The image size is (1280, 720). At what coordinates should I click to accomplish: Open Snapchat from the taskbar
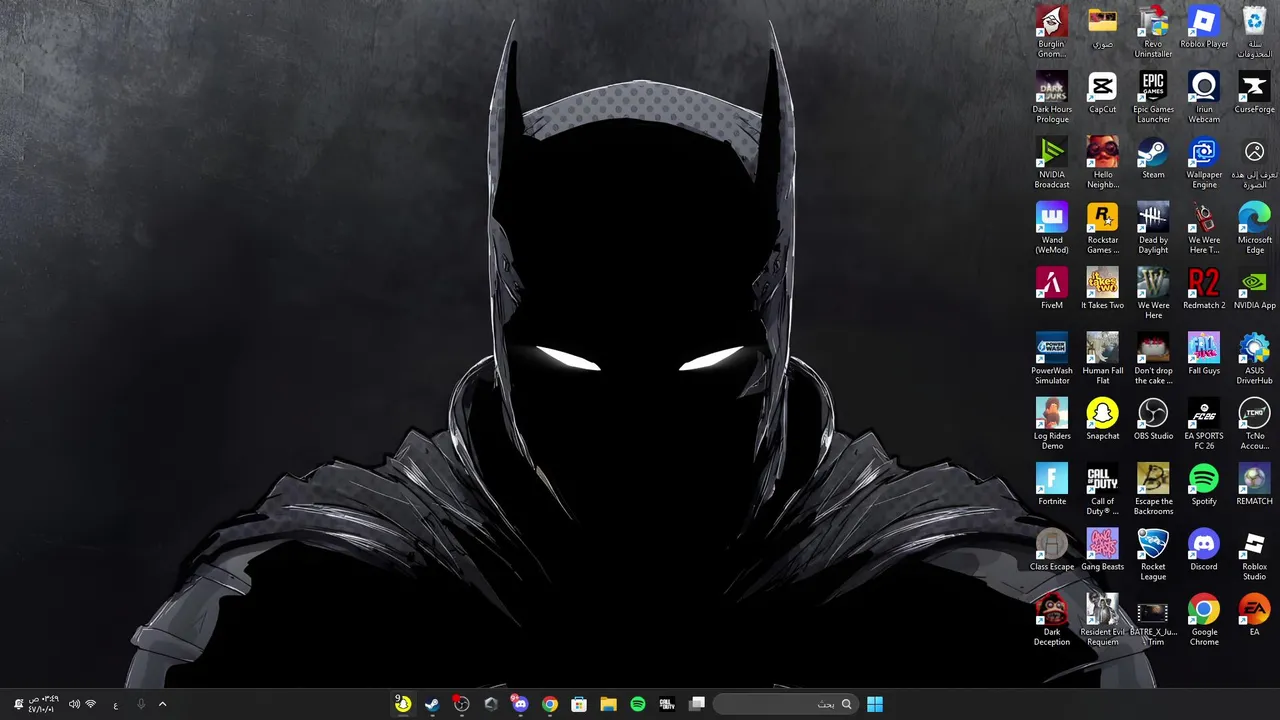tap(402, 704)
